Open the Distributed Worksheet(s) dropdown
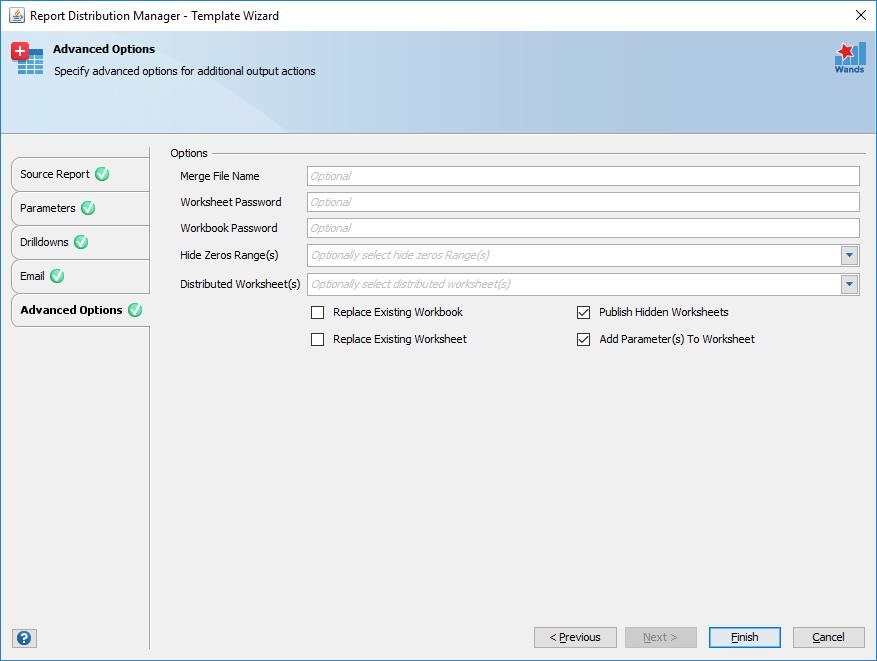This screenshot has width=877, height=661. point(851,283)
